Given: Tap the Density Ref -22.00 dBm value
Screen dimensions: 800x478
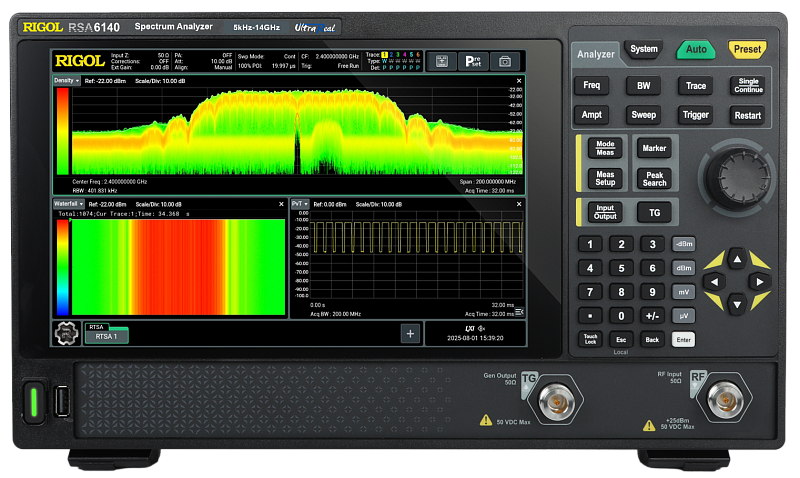Looking at the screenshot, I should [x=105, y=81].
